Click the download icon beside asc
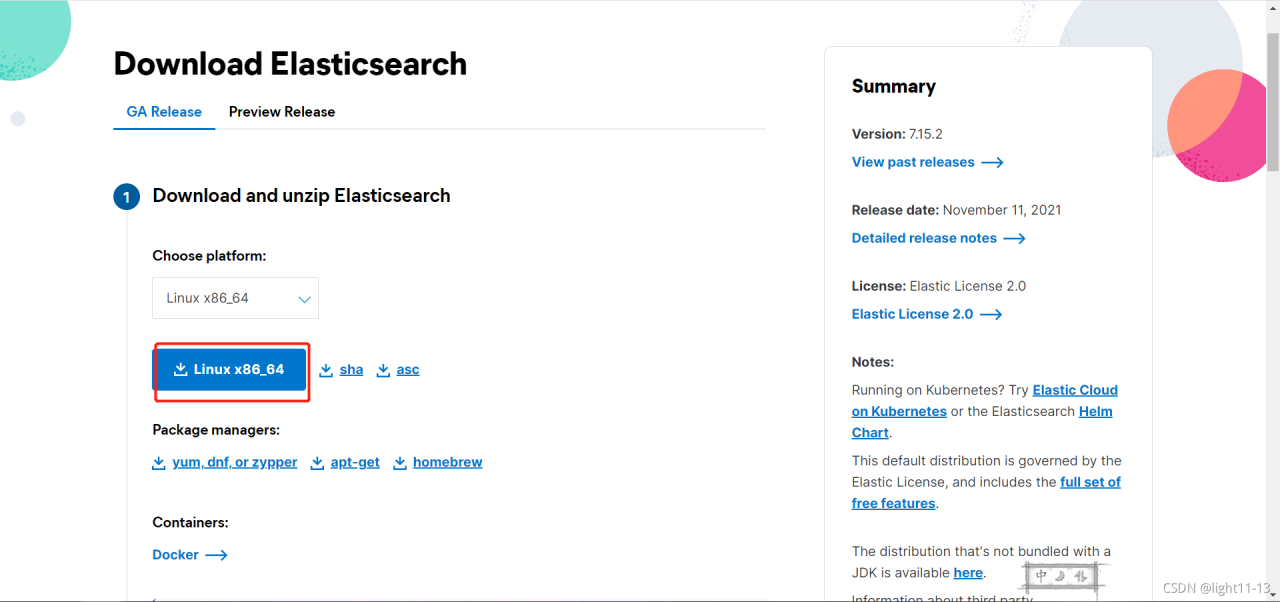Viewport: 1280px width, 602px height. 383,370
